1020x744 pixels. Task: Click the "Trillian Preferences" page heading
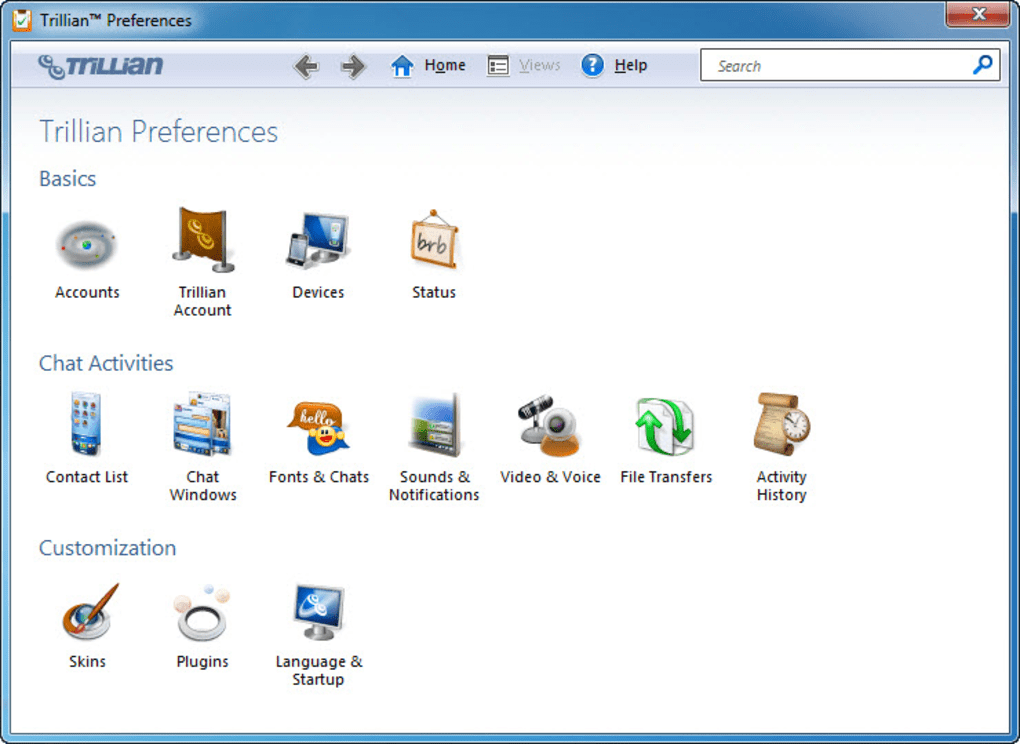[x=159, y=131]
